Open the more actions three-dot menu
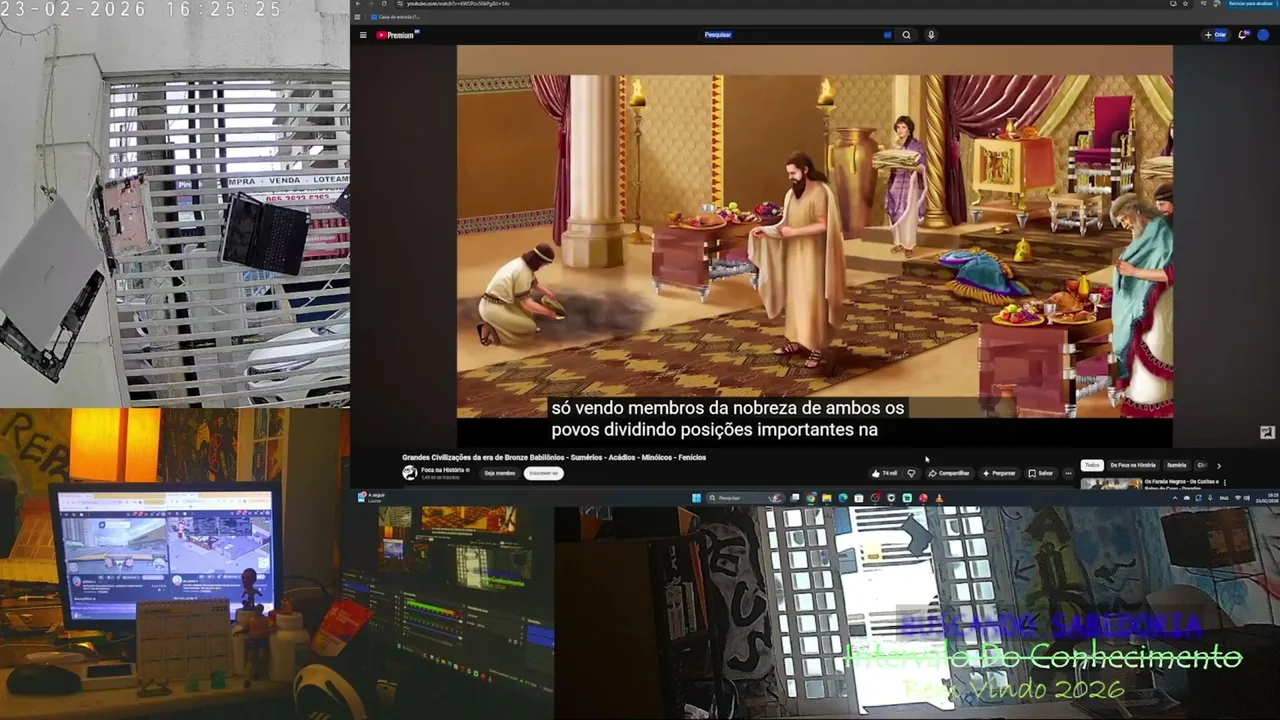The width and height of the screenshot is (1280, 720). 1068,473
